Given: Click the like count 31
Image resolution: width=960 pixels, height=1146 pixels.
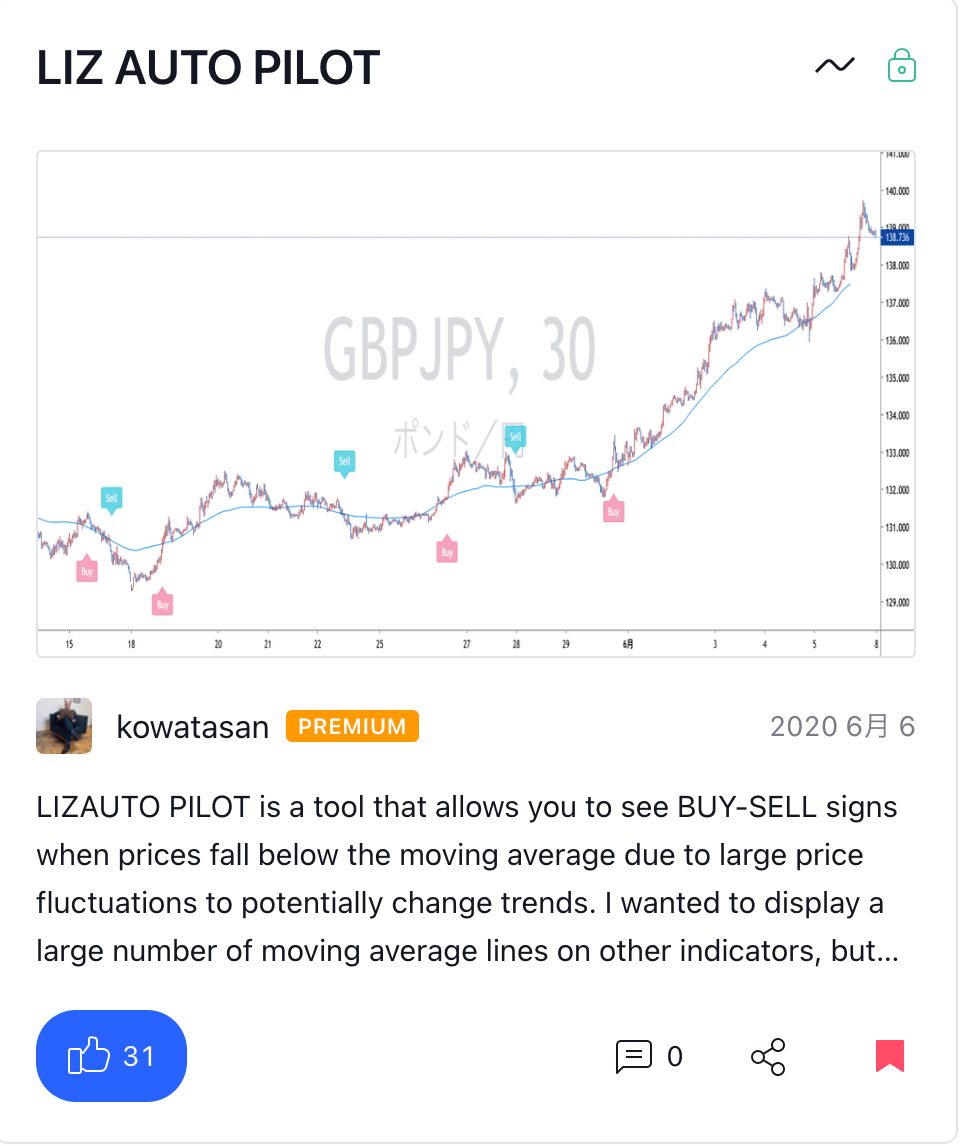Looking at the screenshot, I should [x=139, y=1056].
